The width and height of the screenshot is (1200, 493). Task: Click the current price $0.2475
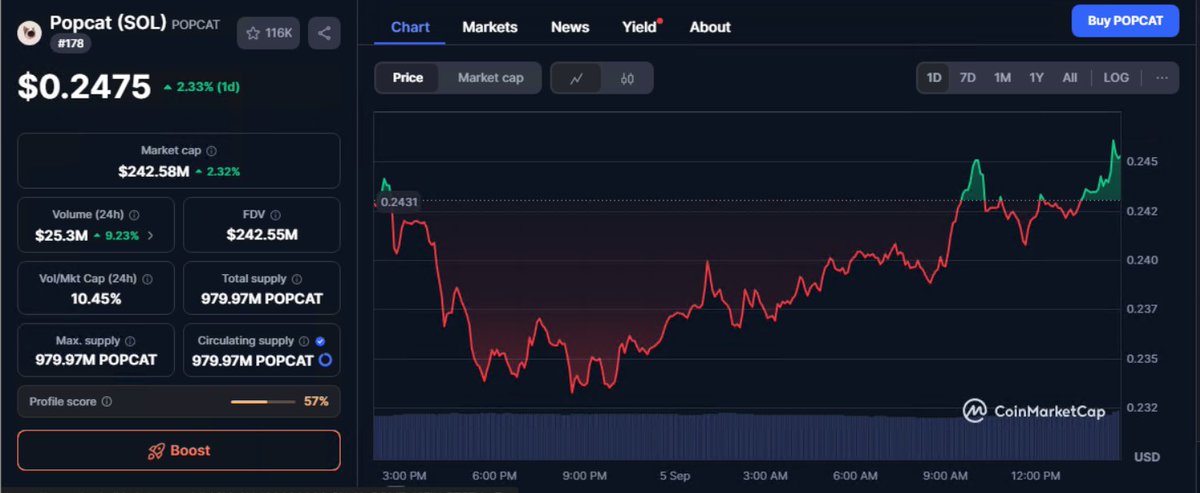coord(84,87)
